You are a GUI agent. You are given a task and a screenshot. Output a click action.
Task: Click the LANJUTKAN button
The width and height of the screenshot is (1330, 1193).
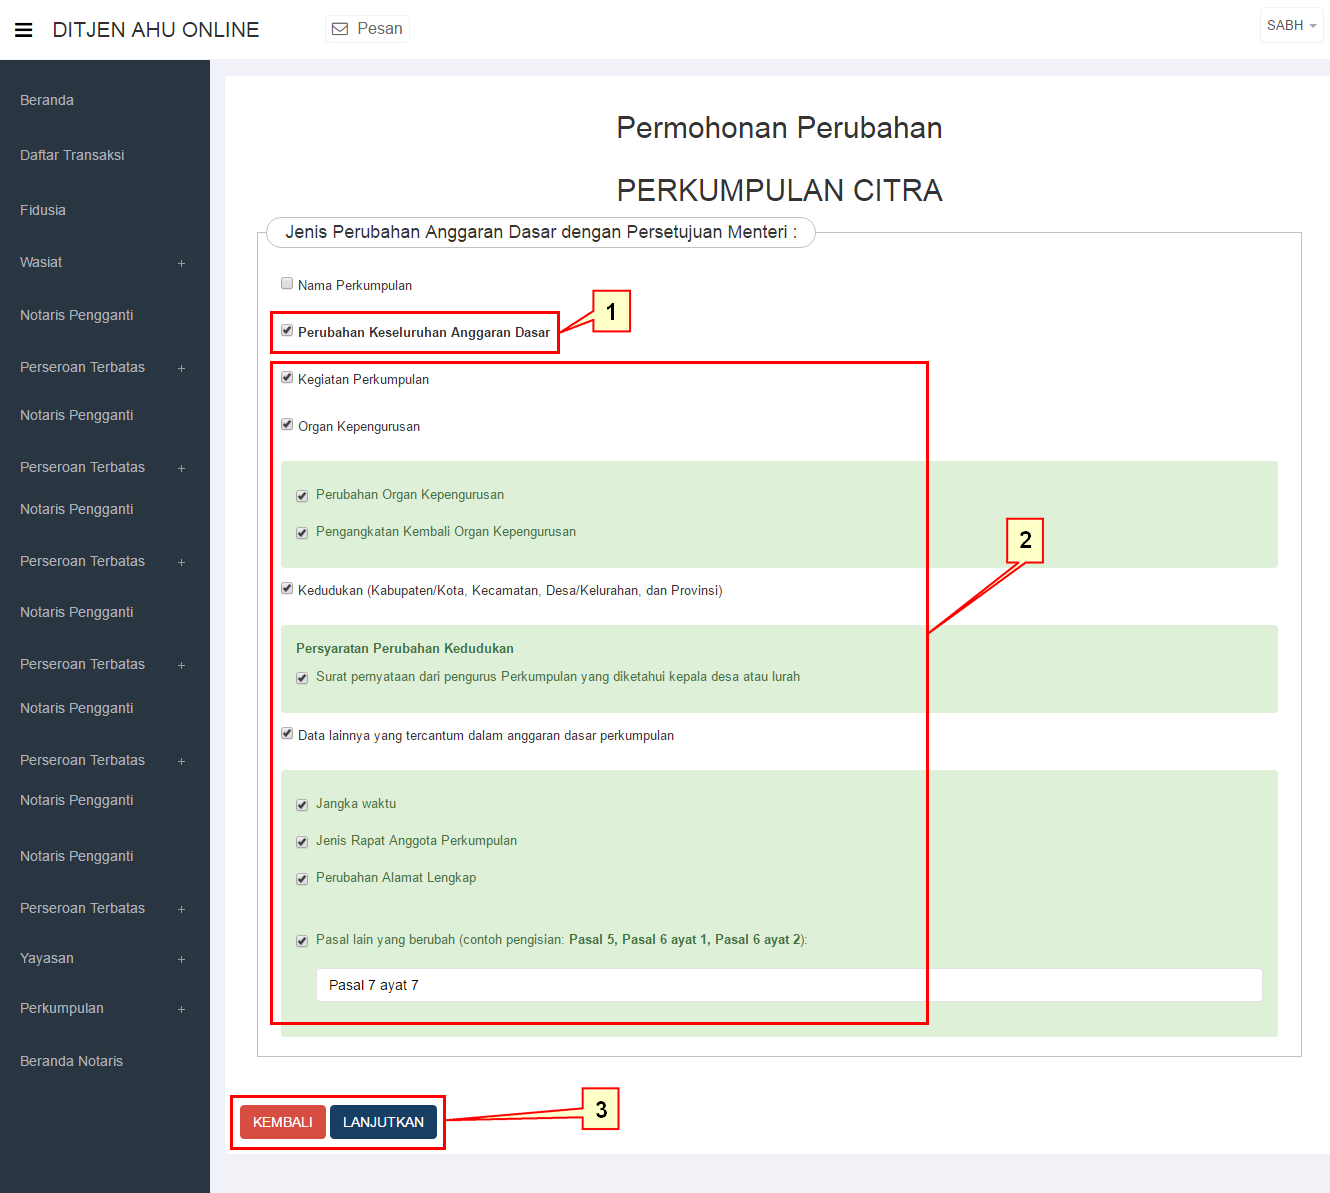tap(383, 1122)
